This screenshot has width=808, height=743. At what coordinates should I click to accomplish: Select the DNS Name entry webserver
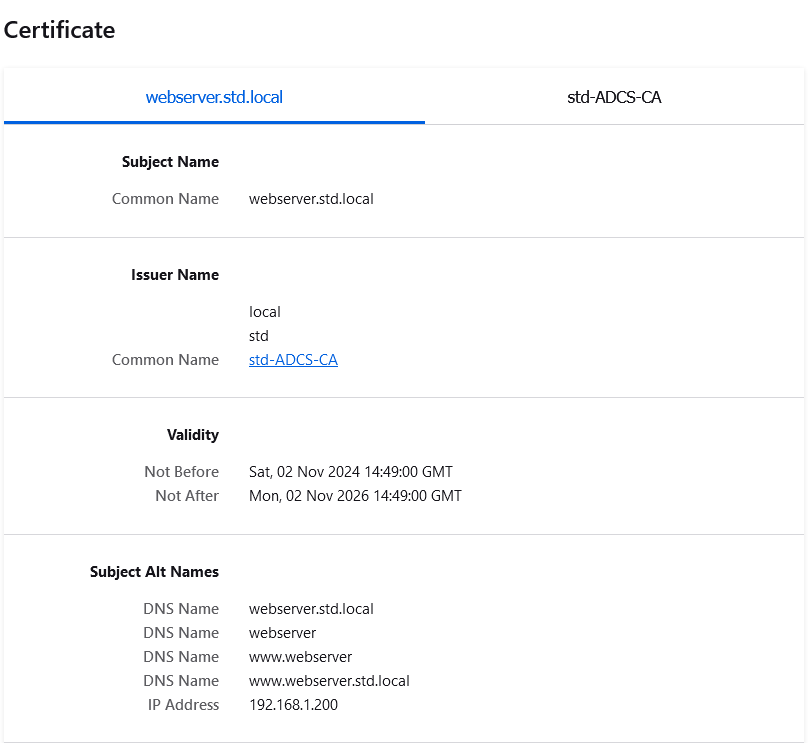tap(281, 632)
